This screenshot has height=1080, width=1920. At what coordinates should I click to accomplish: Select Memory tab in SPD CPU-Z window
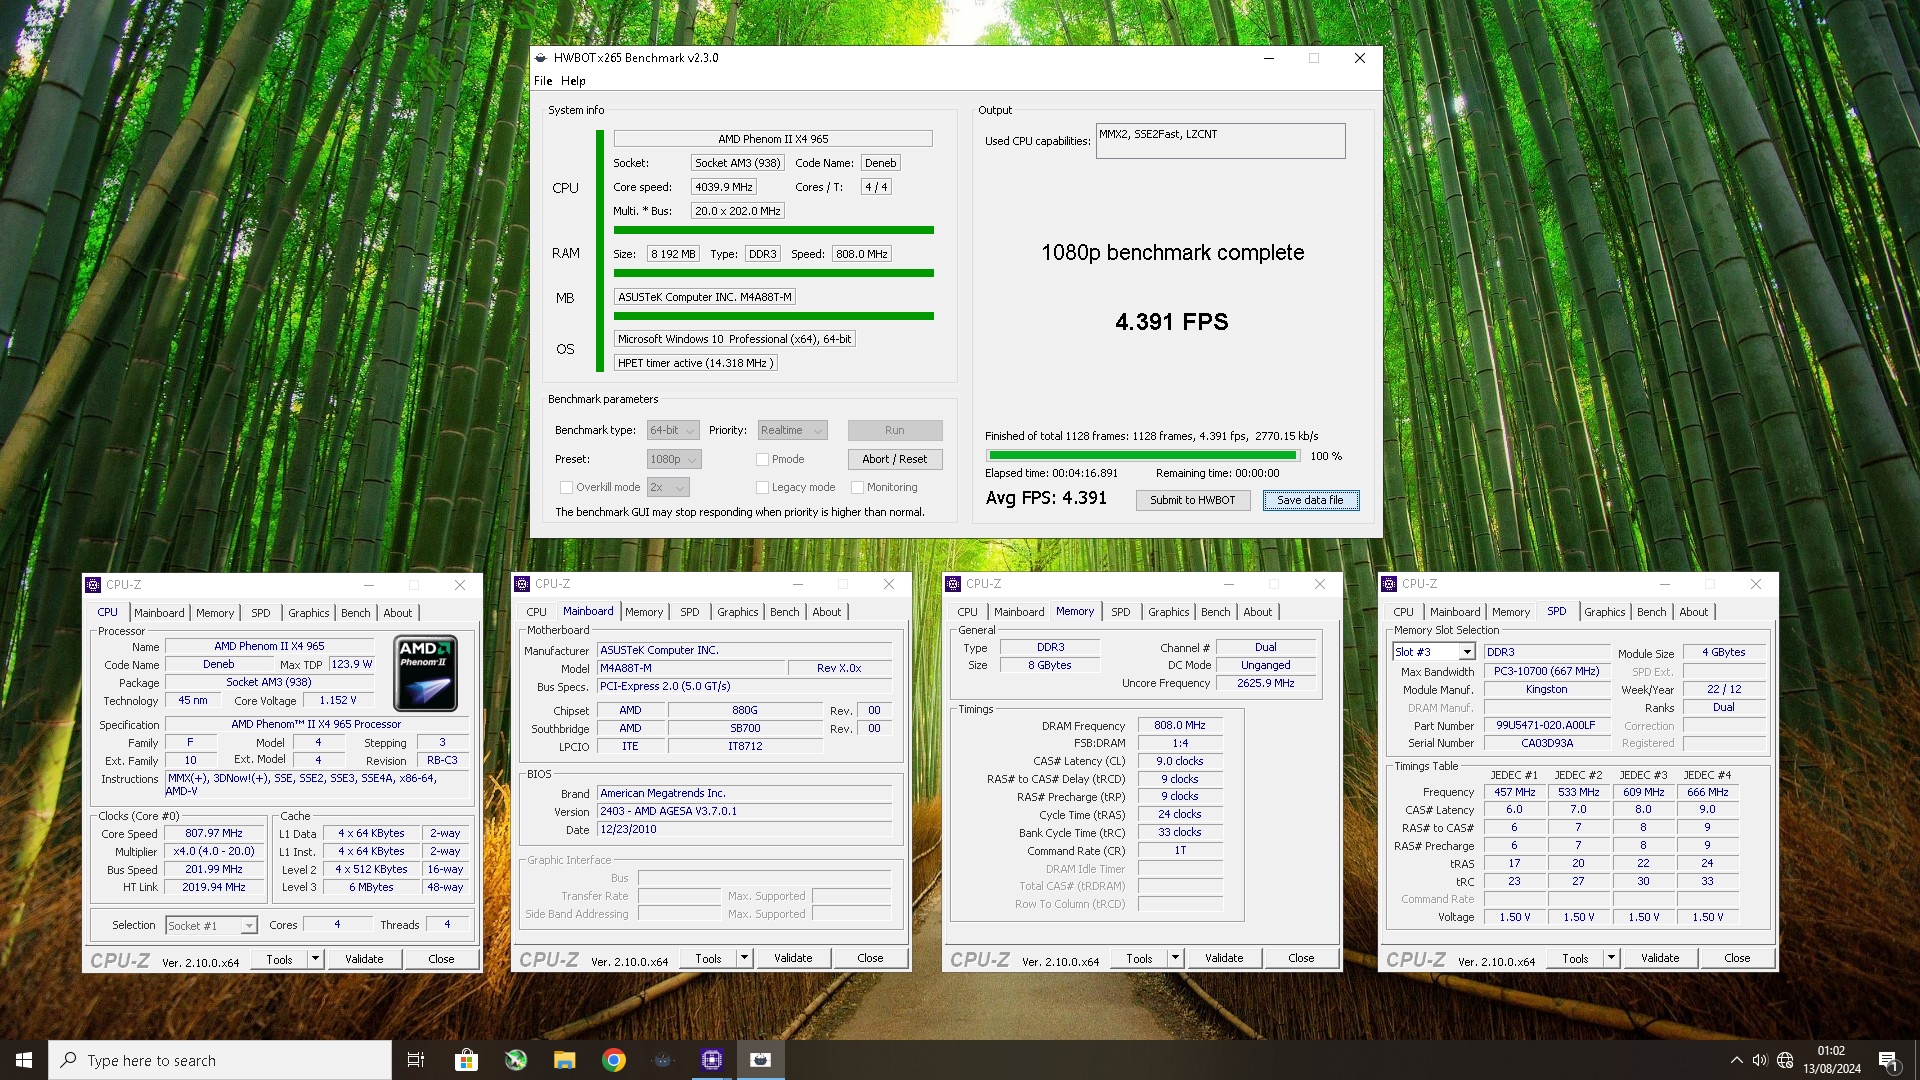click(x=1511, y=612)
